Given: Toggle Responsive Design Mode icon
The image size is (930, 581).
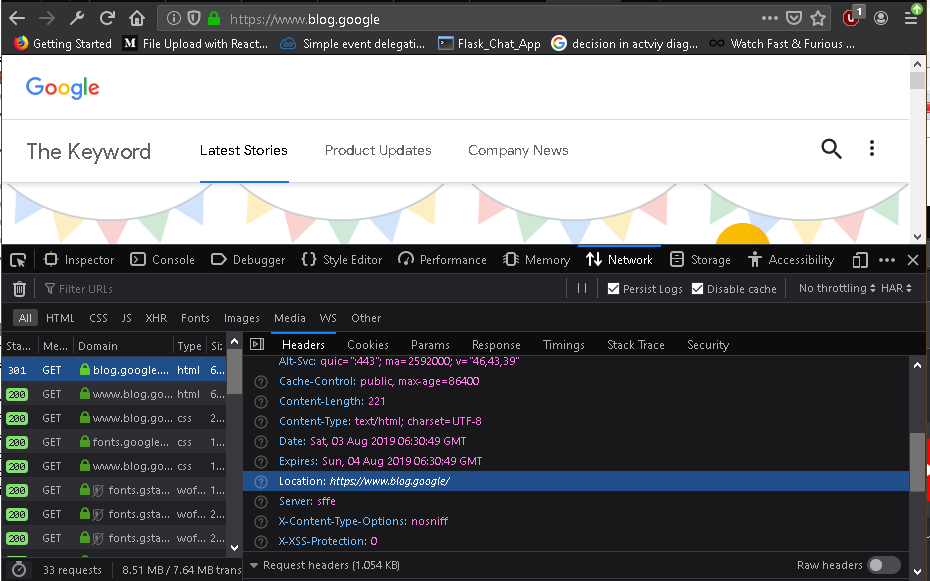Looking at the screenshot, I should coord(860,260).
